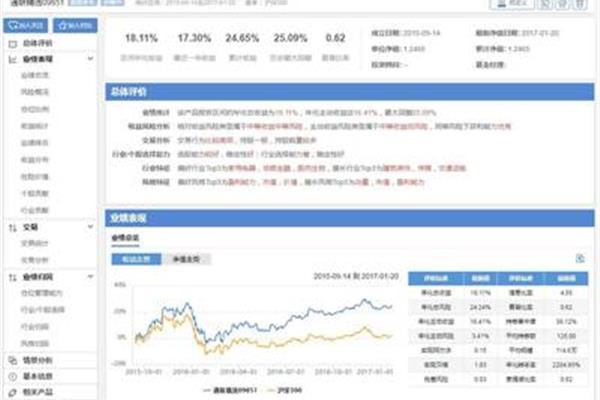Click the chart icon beside 业绩表现
The width and height of the screenshot is (600, 400).
coord(13,60)
